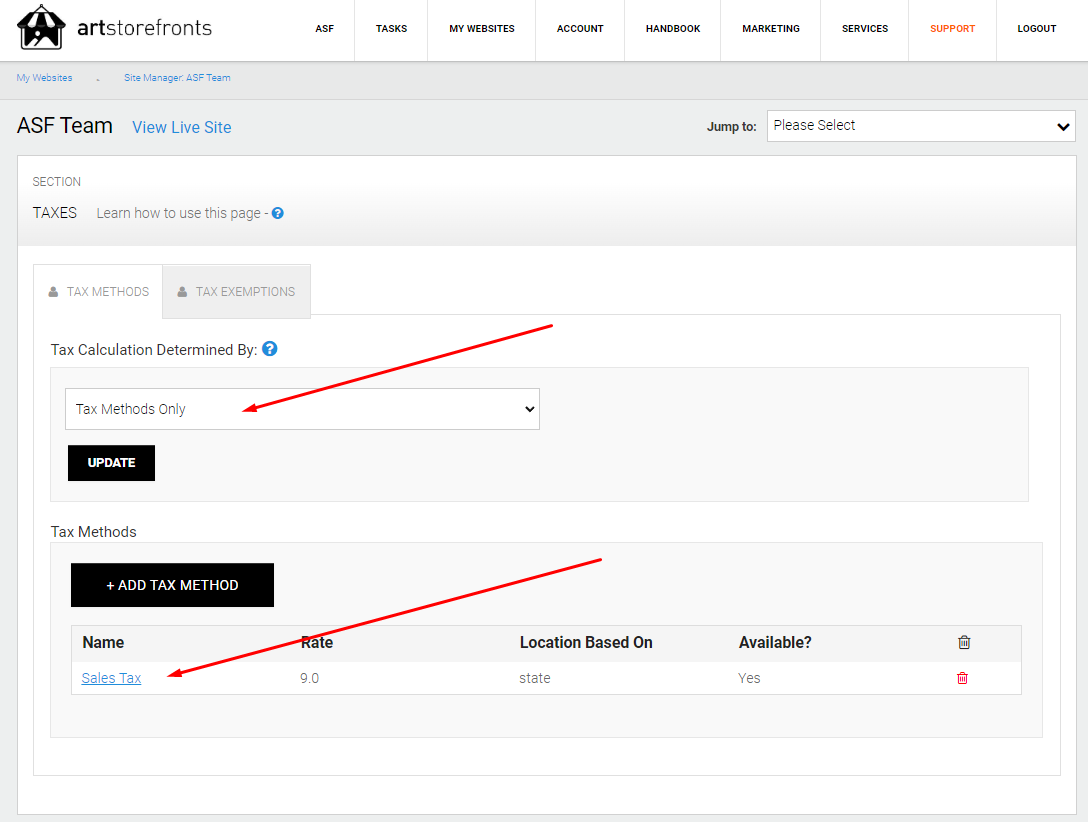Click the person icon on Tax Methods tab
The image size is (1088, 822).
[x=53, y=292]
